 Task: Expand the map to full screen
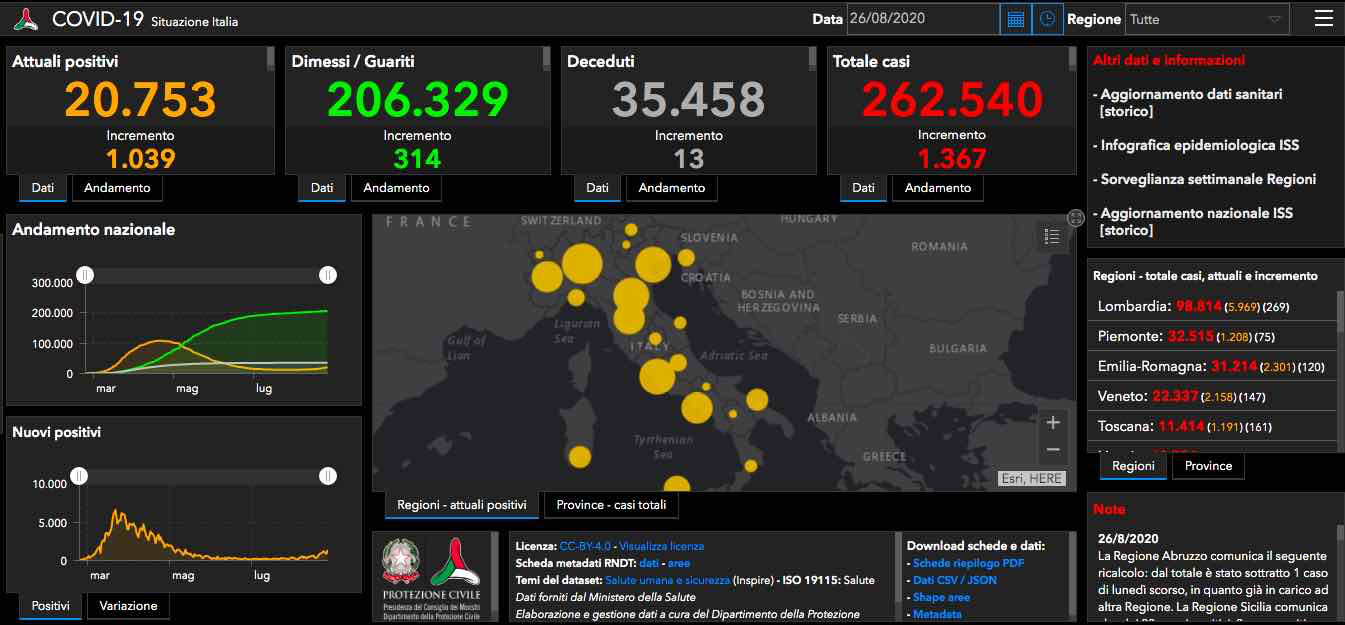1076,218
